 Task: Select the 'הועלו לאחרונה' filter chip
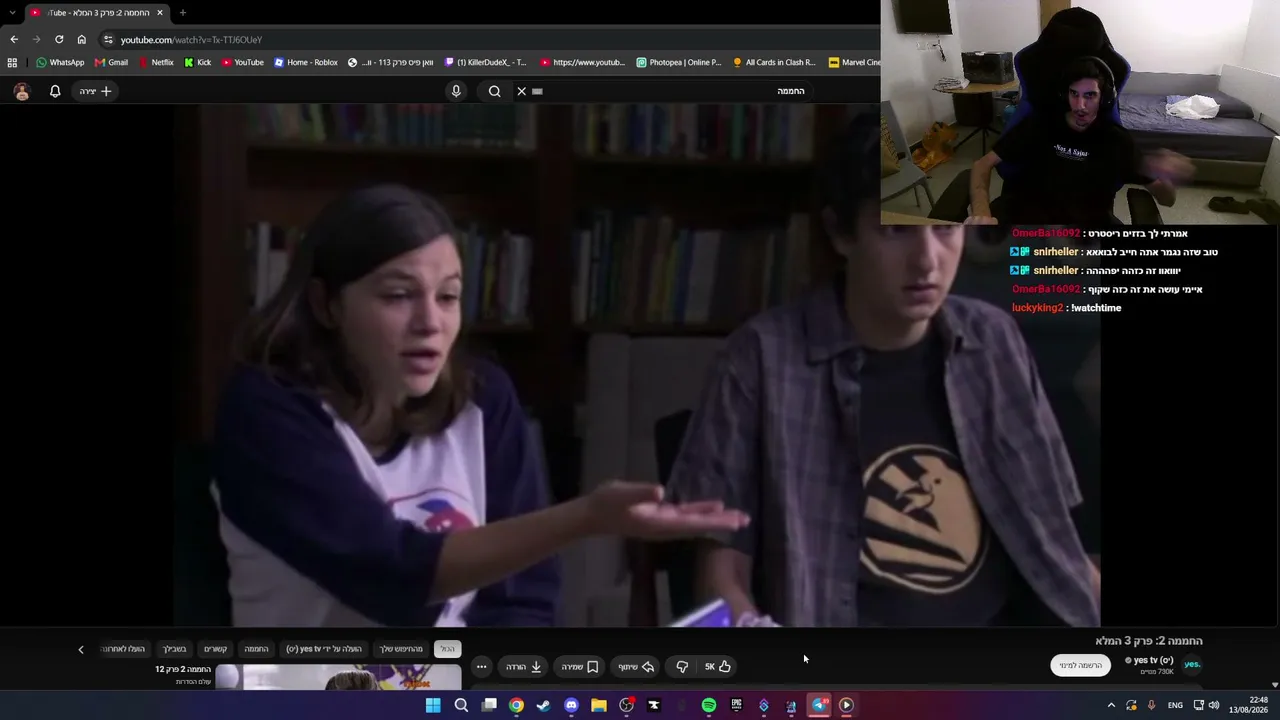[x=123, y=649]
